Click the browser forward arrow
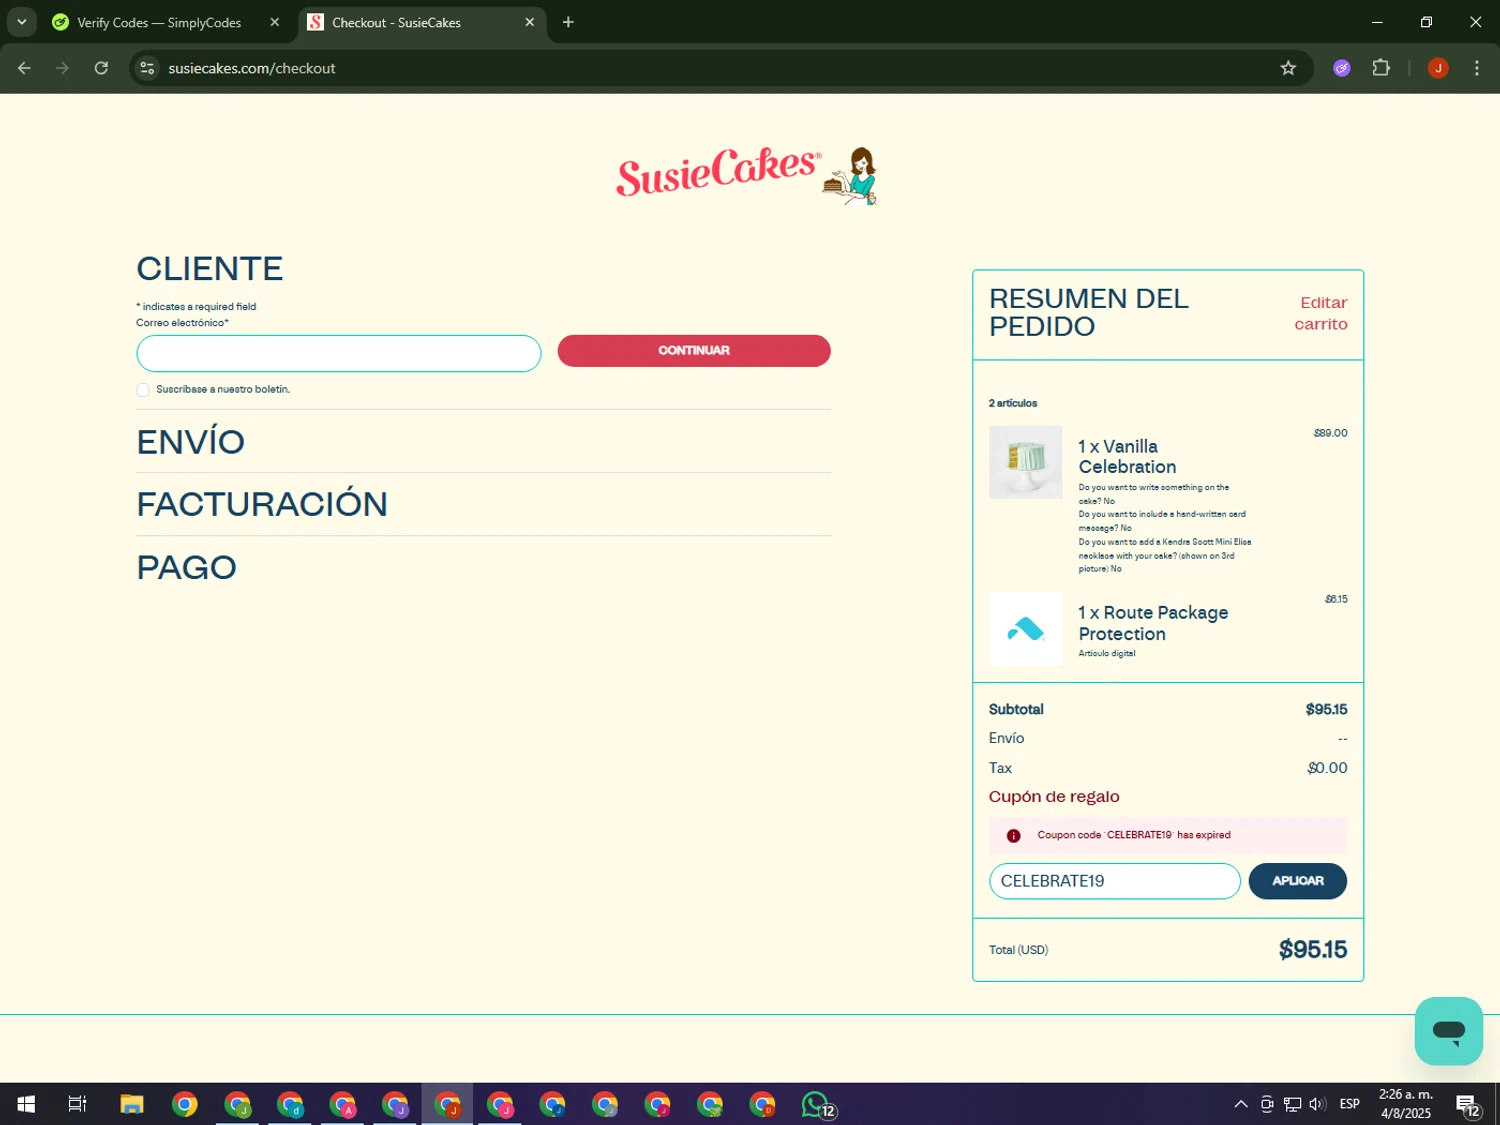 (x=62, y=68)
